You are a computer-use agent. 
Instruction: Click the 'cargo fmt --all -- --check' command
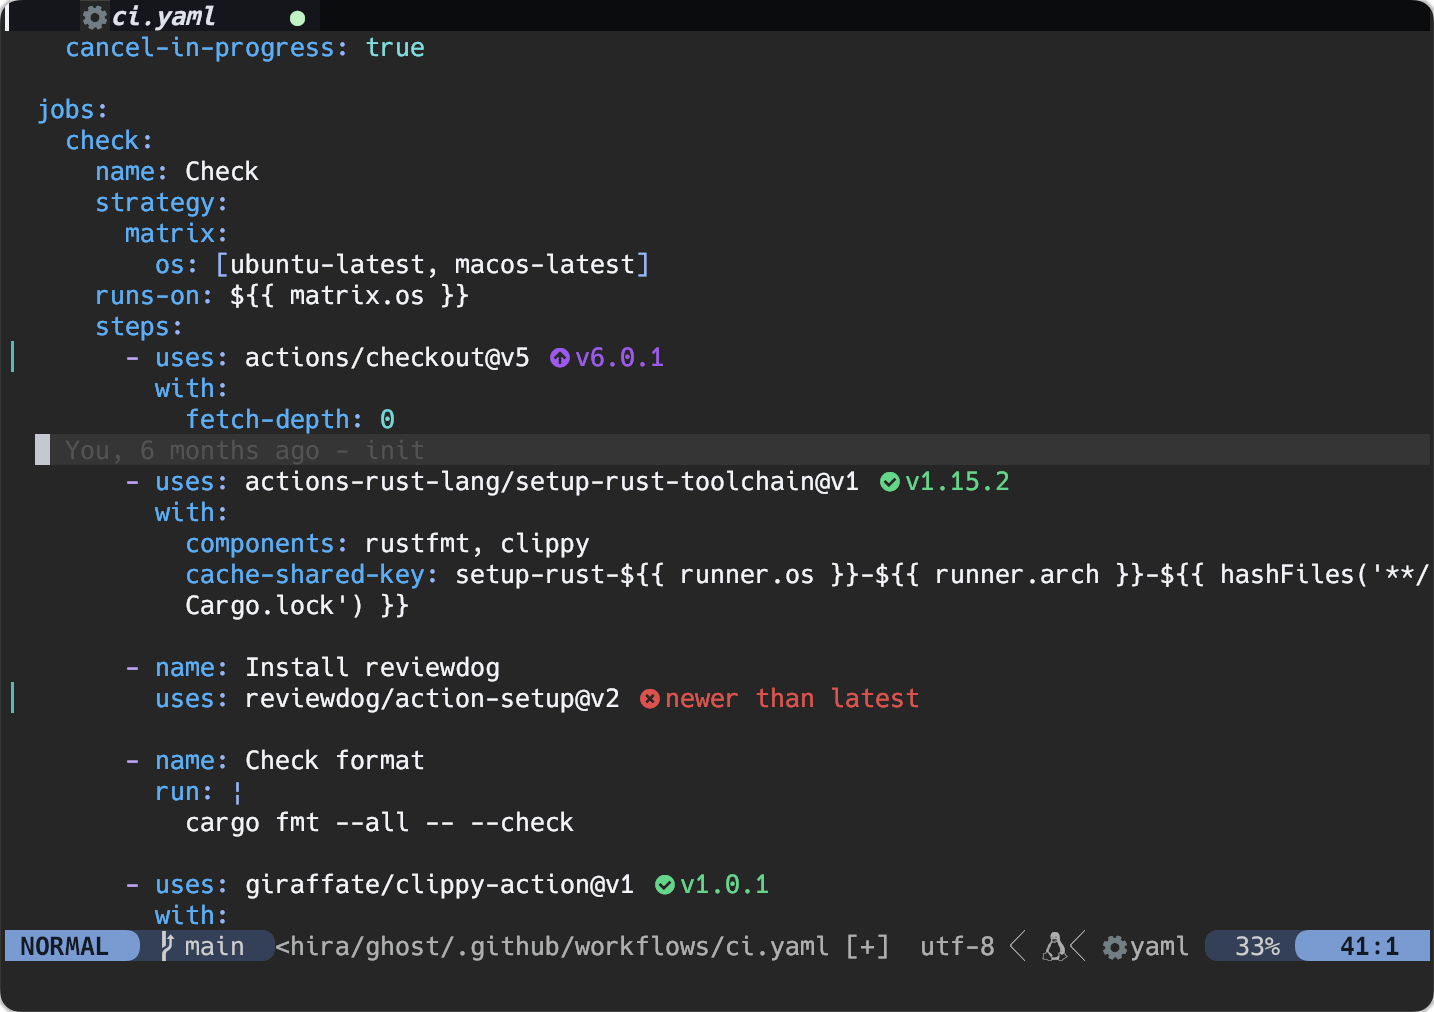[x=380, y=823]
